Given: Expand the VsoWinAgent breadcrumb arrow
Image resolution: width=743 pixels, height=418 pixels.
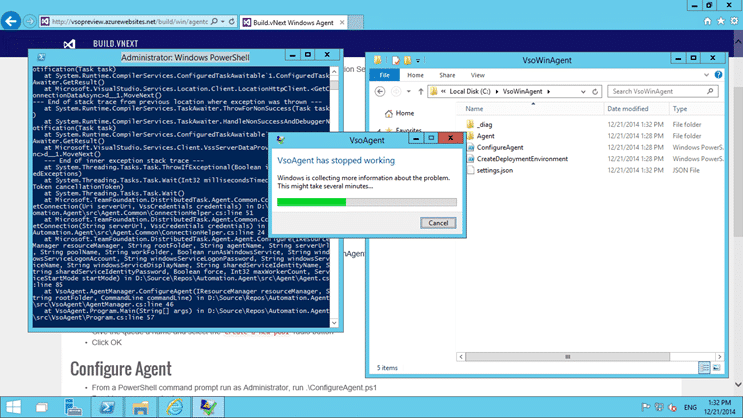Looking at the screenshot, I should 549,91.
